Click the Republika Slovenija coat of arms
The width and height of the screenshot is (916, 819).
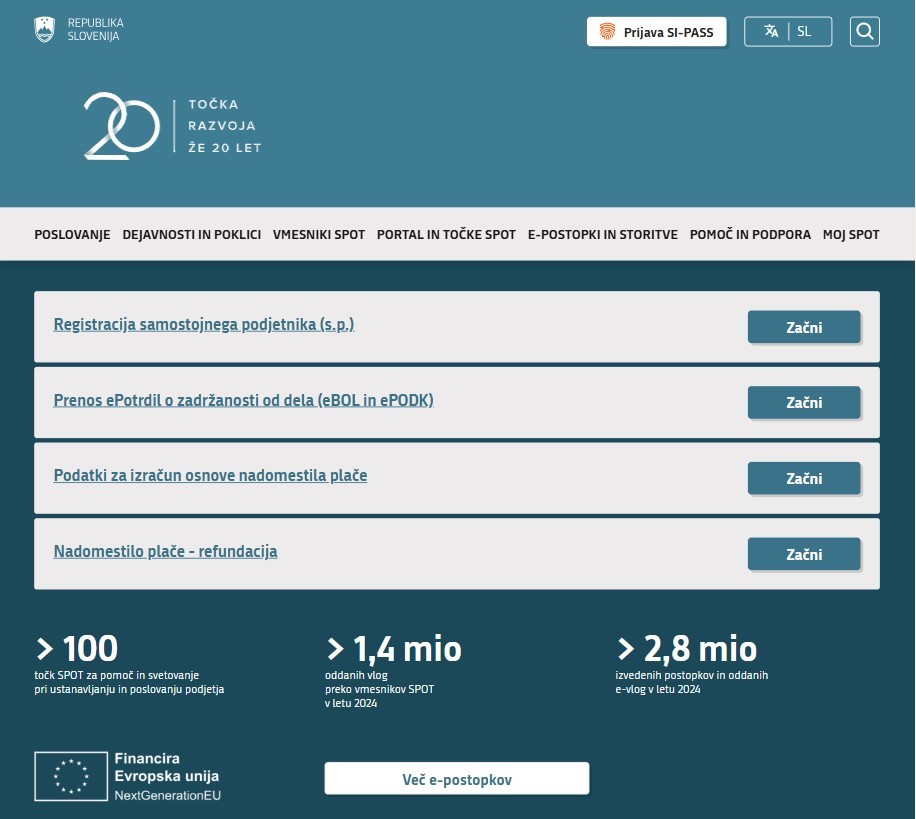44,29
